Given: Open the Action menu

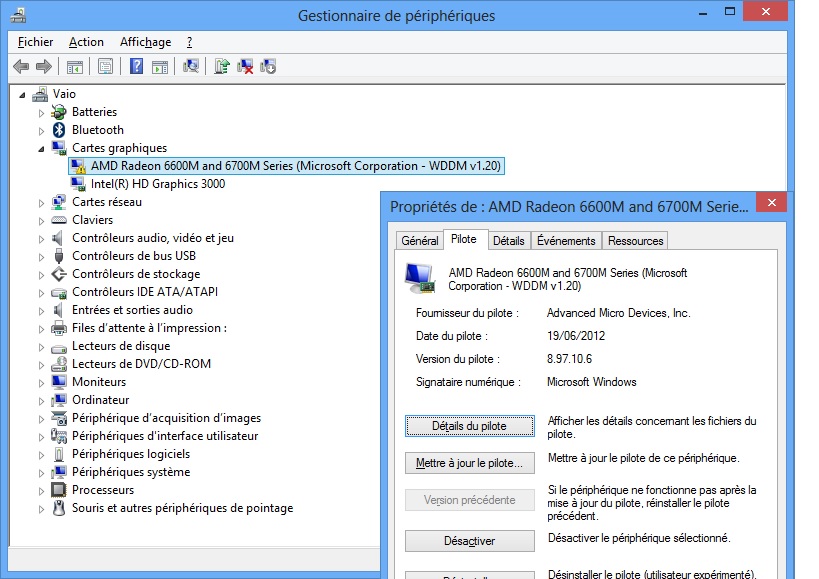Looking at the screenshot, I should click(86, 42).
